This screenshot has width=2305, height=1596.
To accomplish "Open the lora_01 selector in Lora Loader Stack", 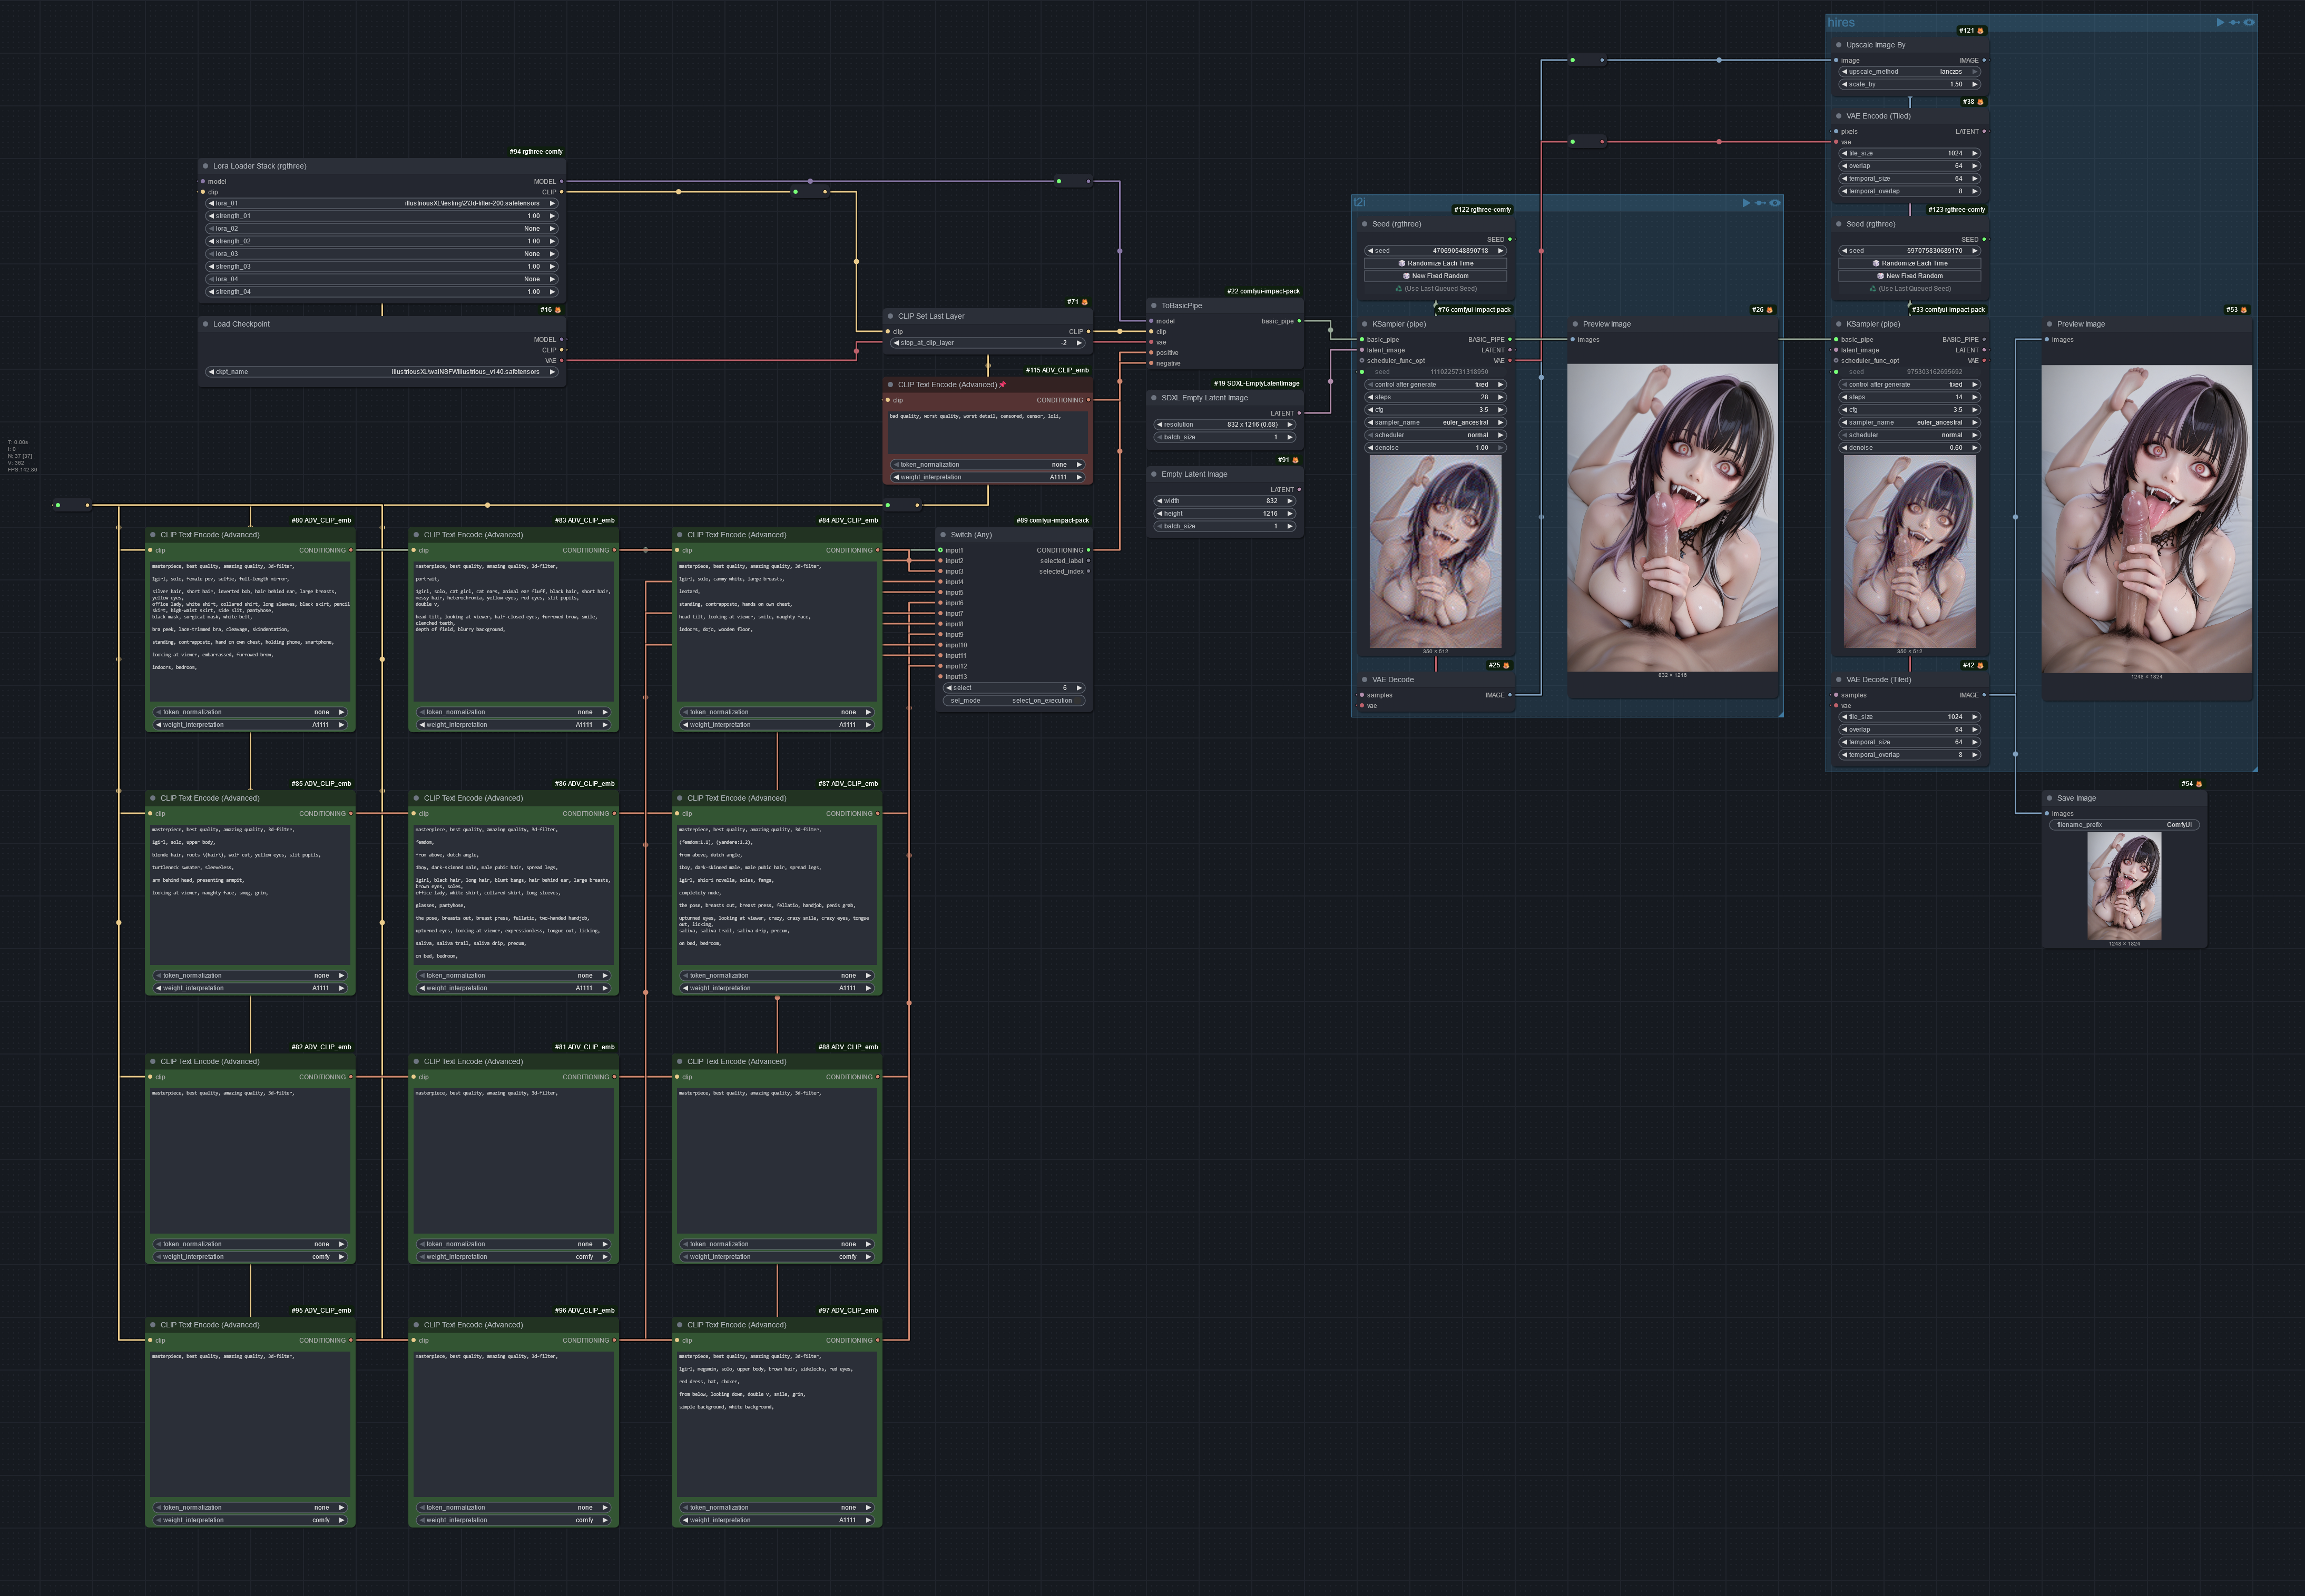I will click(x=382, y=203).
